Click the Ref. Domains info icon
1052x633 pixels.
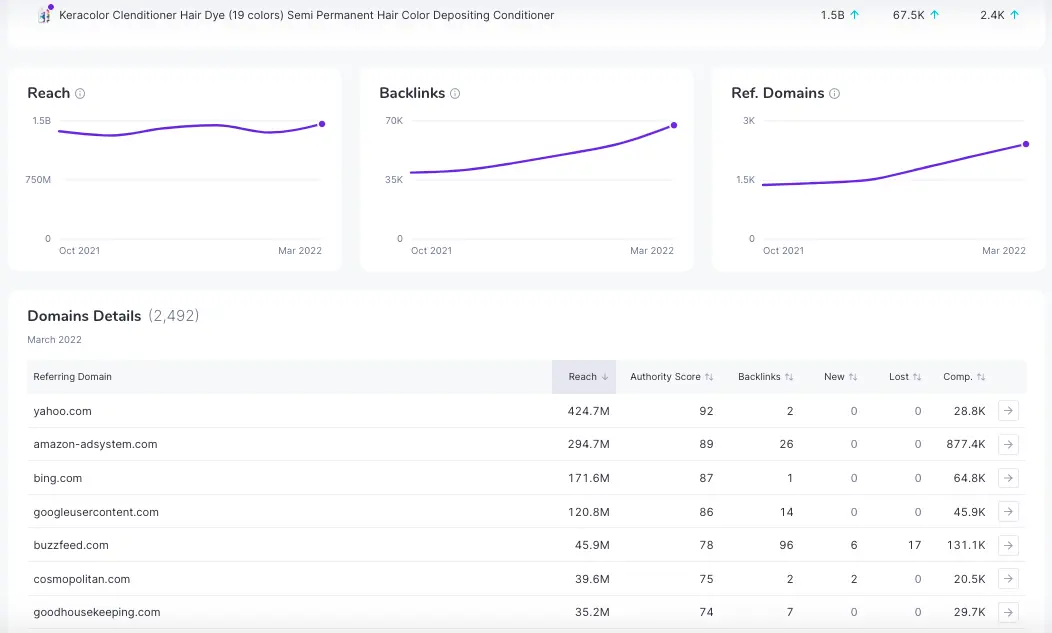tap(835, 94)
